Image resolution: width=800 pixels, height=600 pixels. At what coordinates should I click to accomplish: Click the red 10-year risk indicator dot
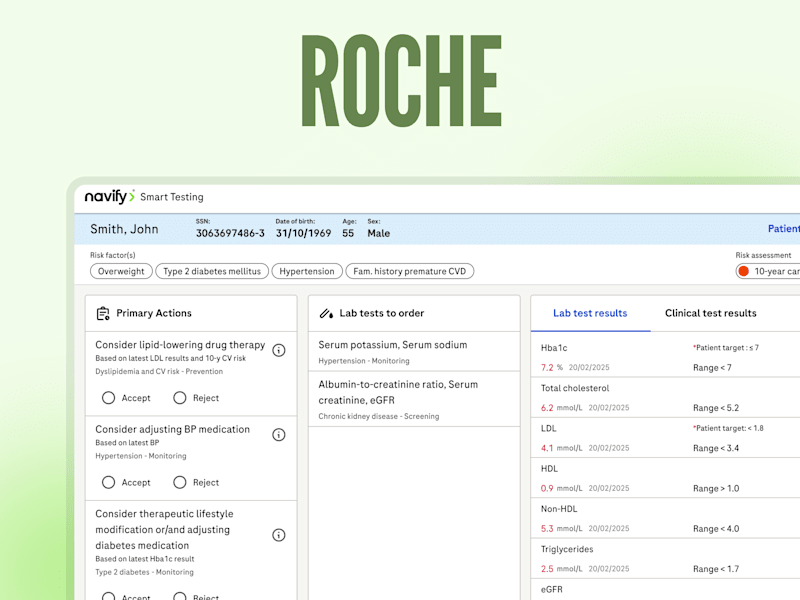click(743, 271)
